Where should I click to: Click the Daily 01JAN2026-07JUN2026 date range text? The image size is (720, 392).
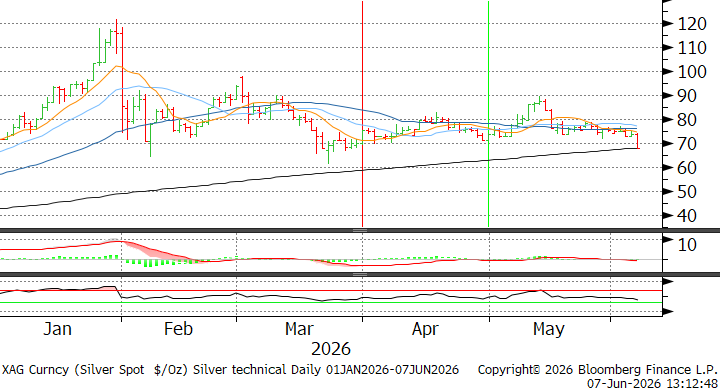pyautogui.click(x=374, y=370)
